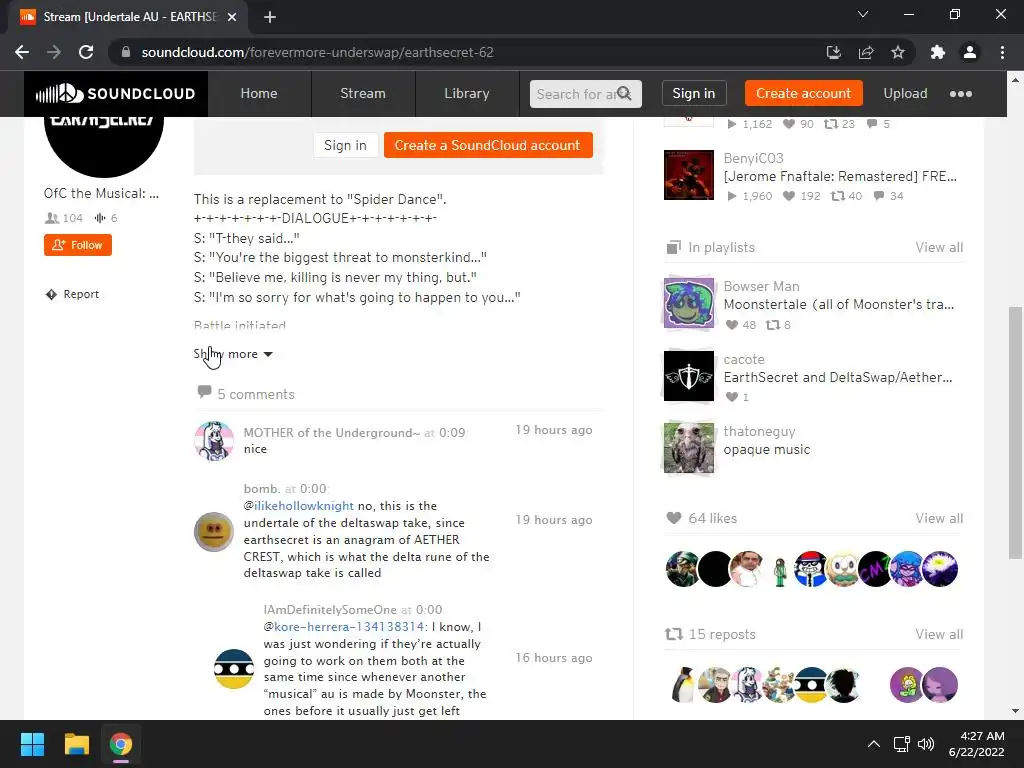The width and height of the screenshot is (1024, 768).
Task: Open the volume control in tray
Action: pos(925,744)
